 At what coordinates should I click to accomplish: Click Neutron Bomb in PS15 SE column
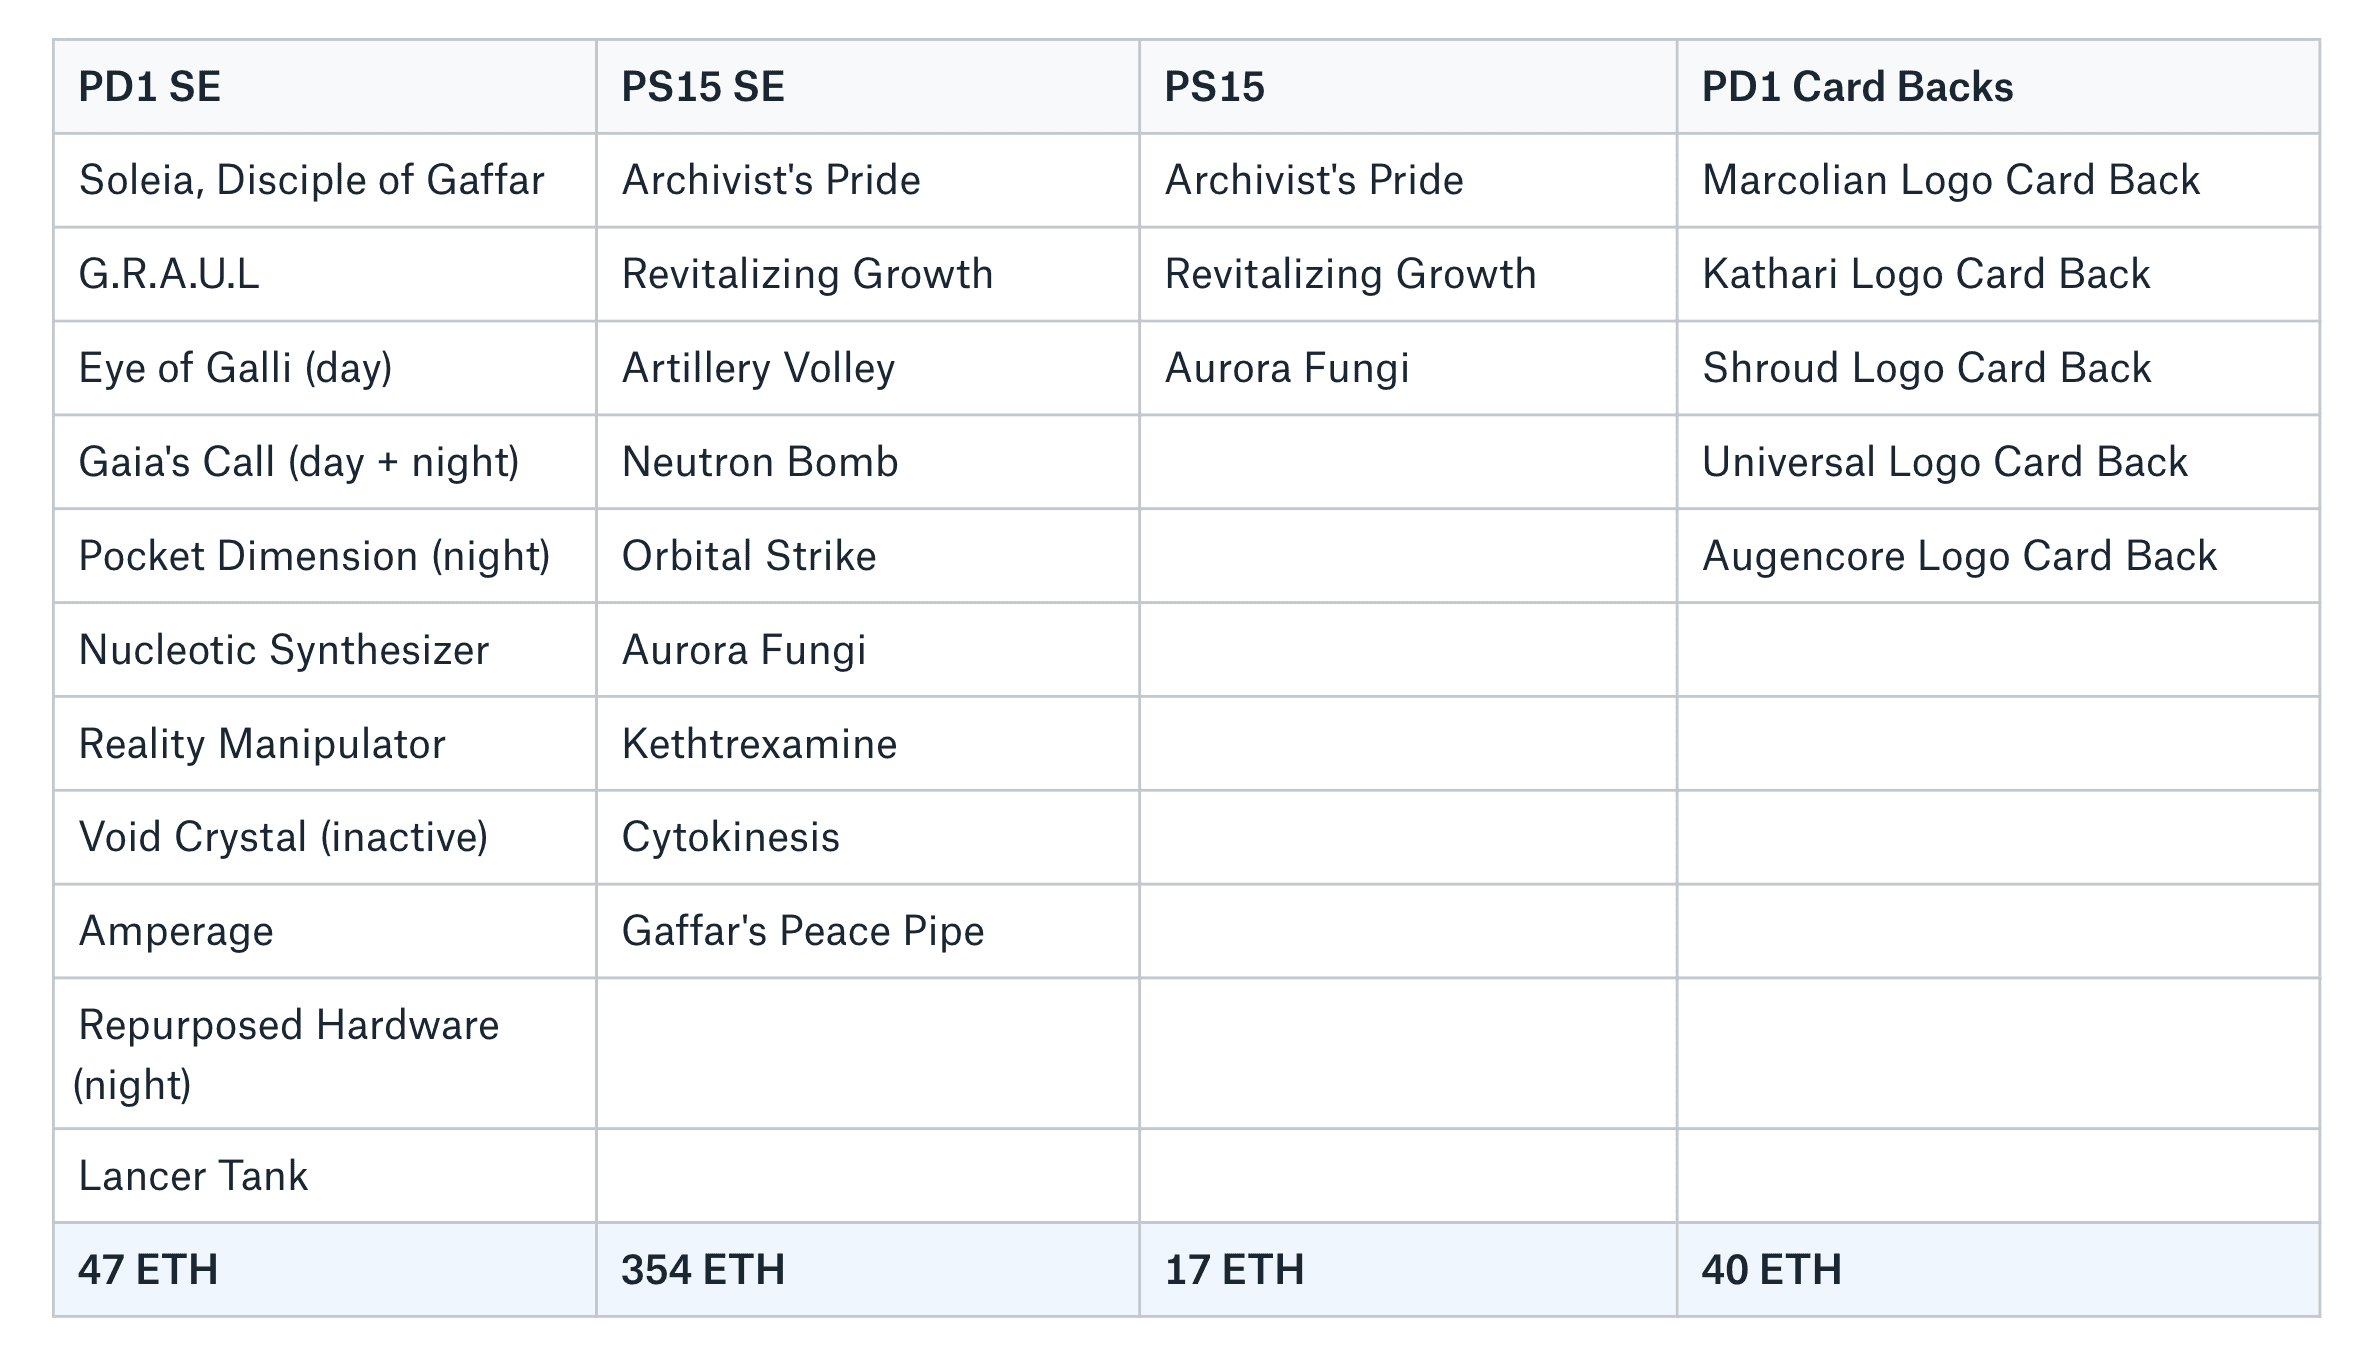pos(868,462)
